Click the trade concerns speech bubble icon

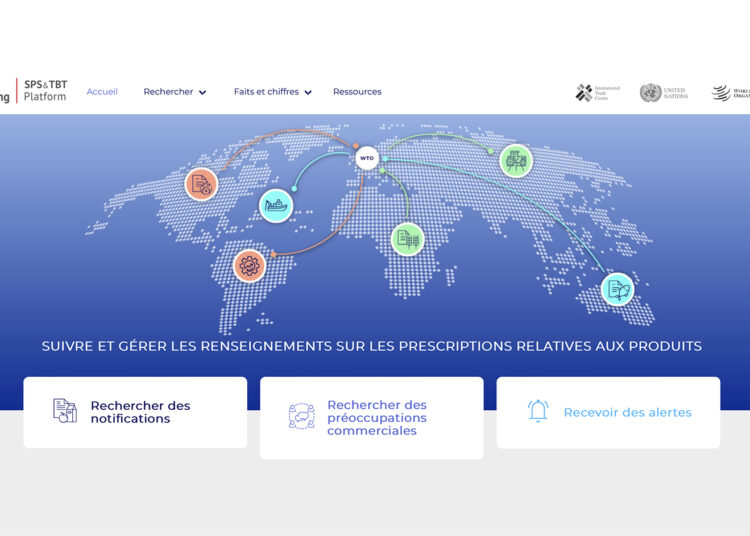coord(301,417)
